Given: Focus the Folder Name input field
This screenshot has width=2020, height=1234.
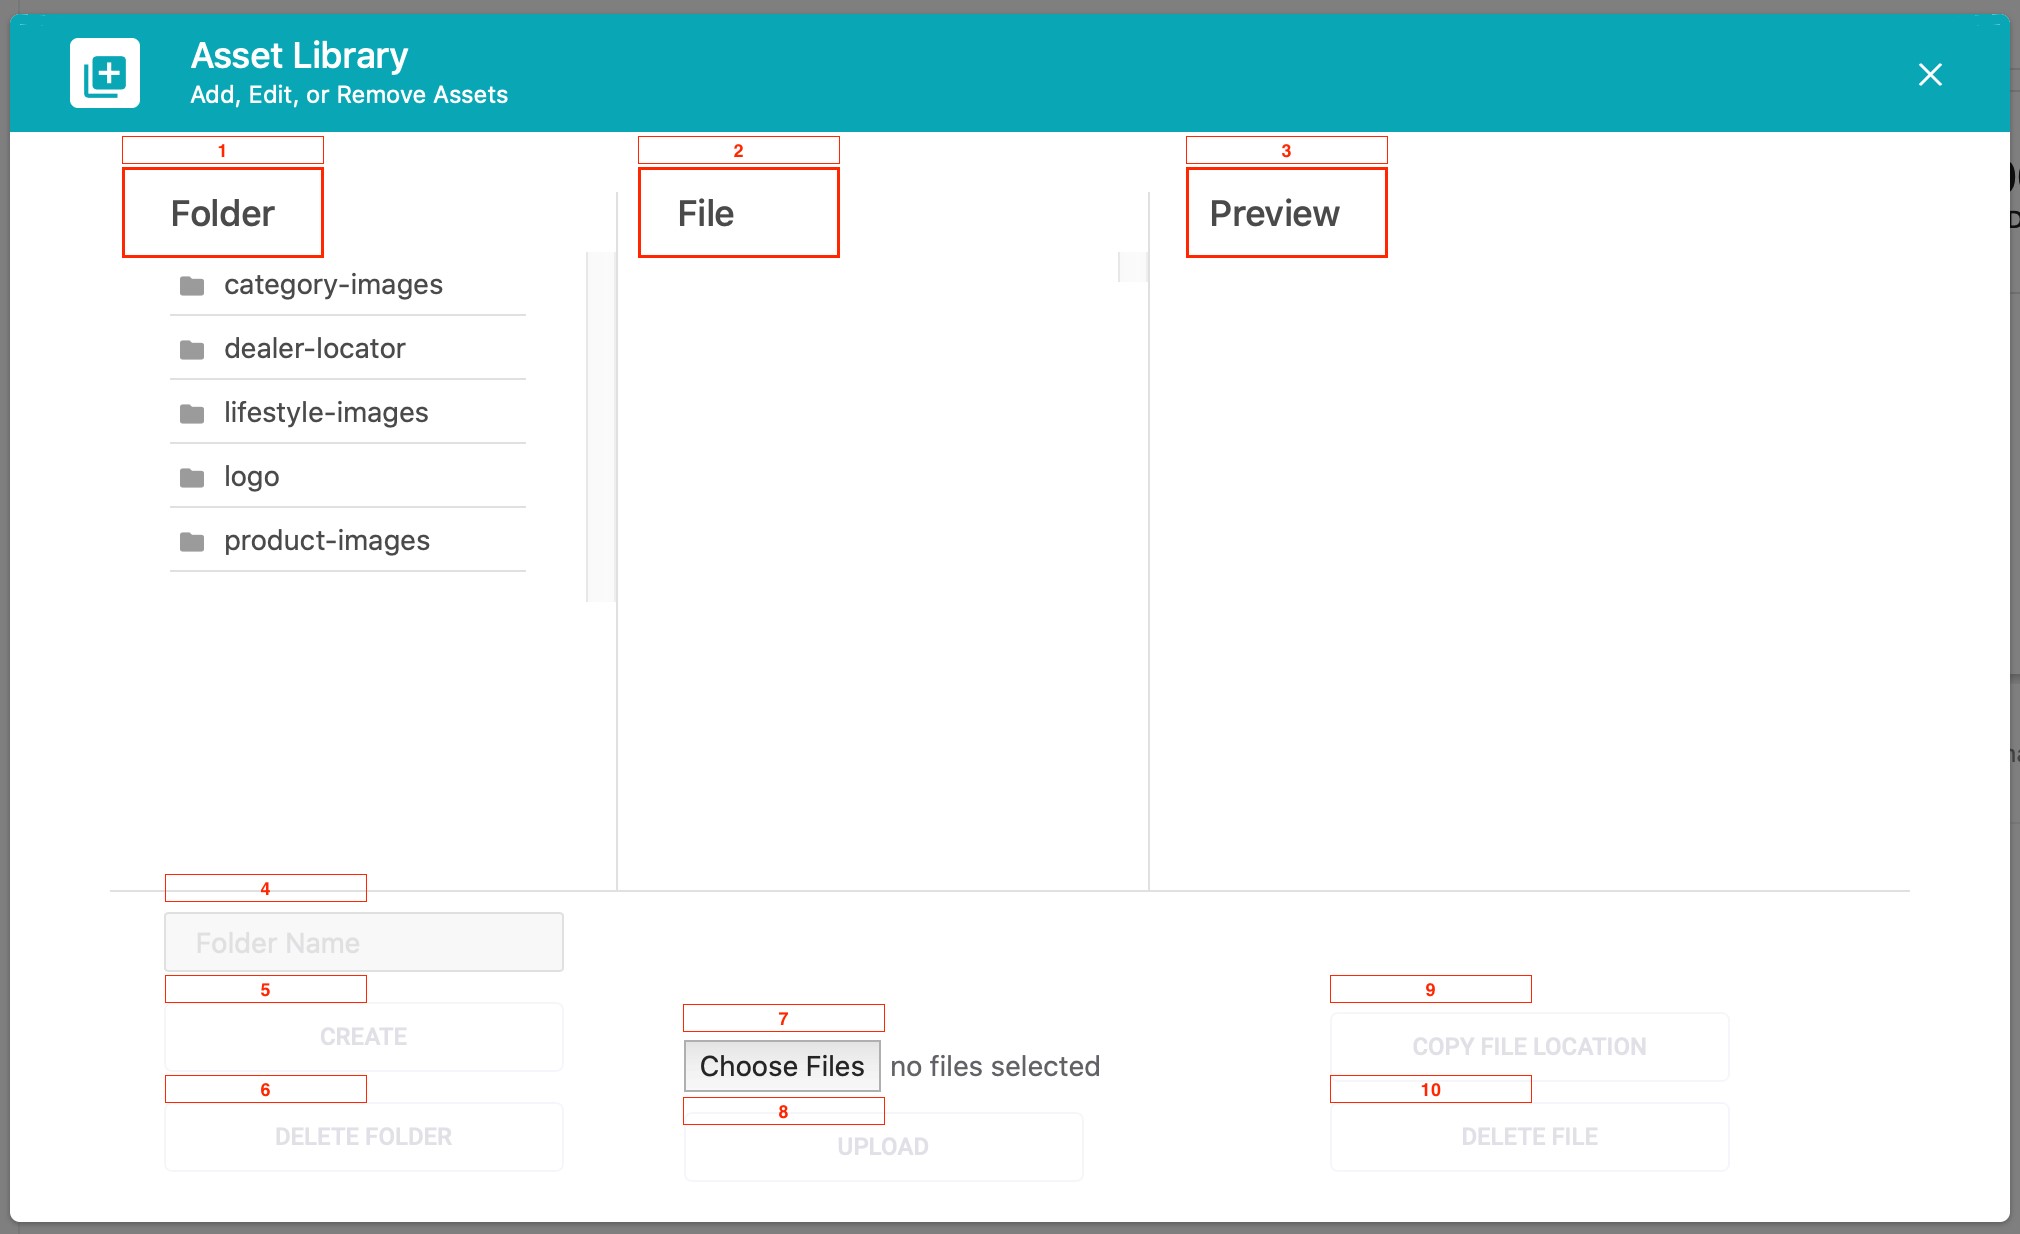Looking at the screenshot, I should [x=364, y=942].
